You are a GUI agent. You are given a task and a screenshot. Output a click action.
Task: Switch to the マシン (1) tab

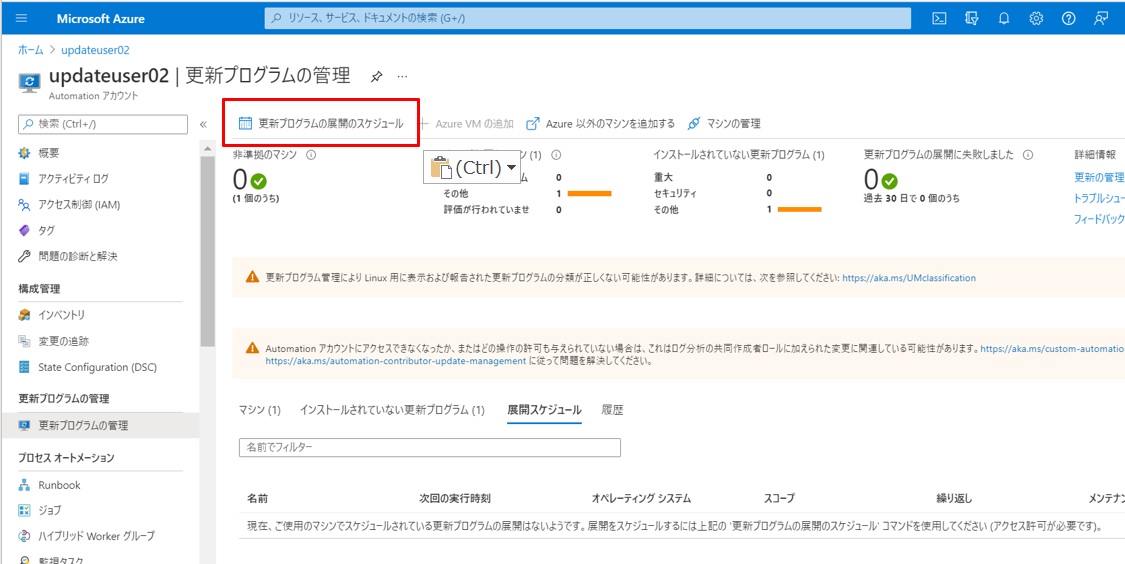point(259,410)
